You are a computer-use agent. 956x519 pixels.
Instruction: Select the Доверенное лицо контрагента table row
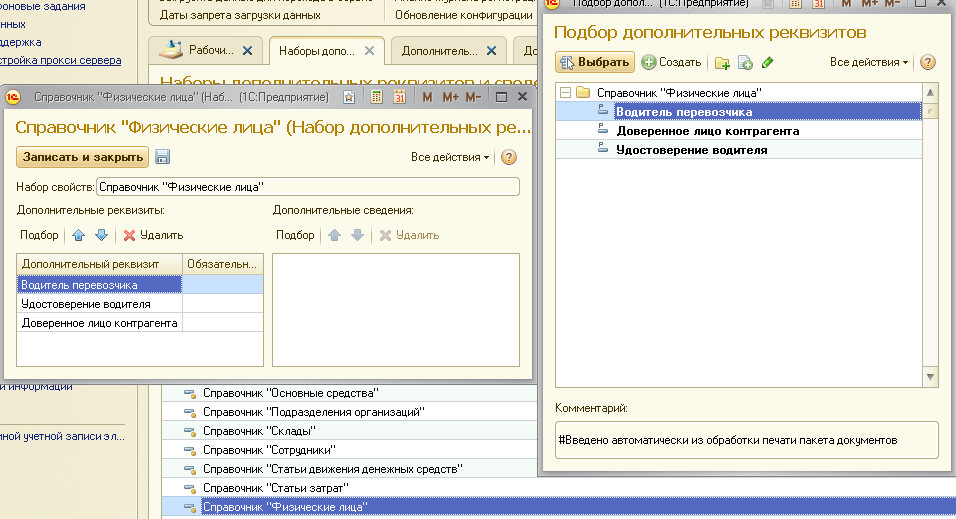[x=140, y=323]
